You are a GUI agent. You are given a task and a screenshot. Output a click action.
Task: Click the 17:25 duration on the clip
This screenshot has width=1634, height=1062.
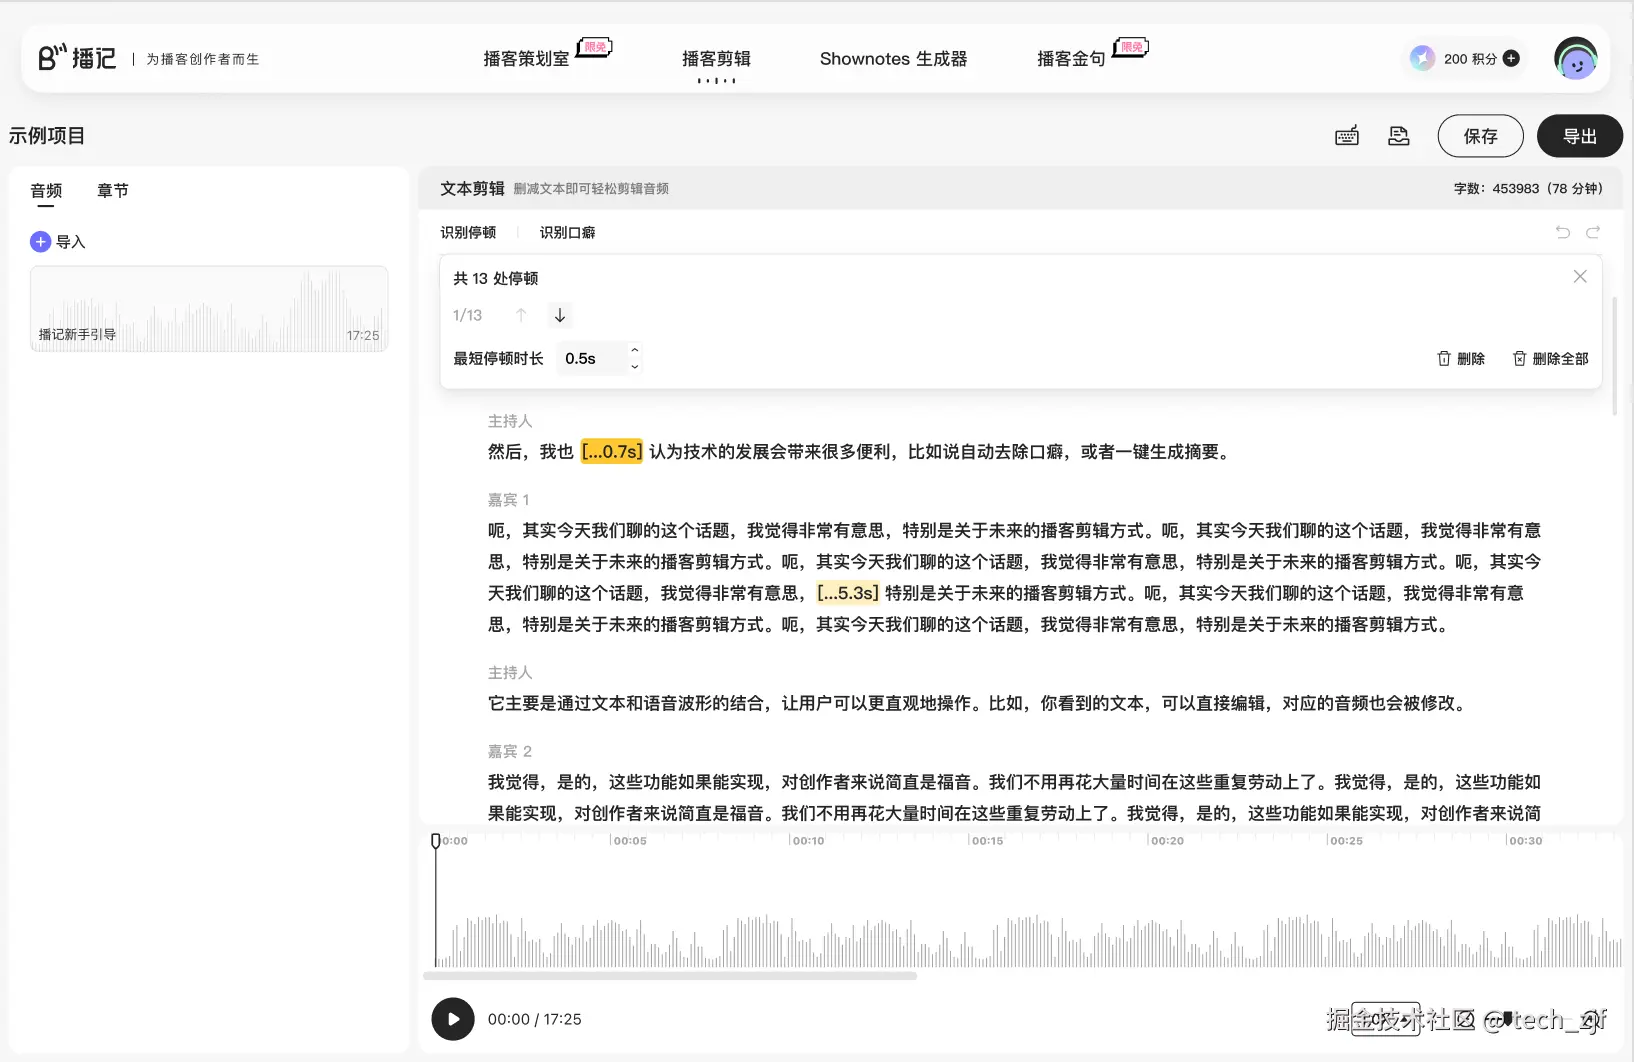pos(363,335)
